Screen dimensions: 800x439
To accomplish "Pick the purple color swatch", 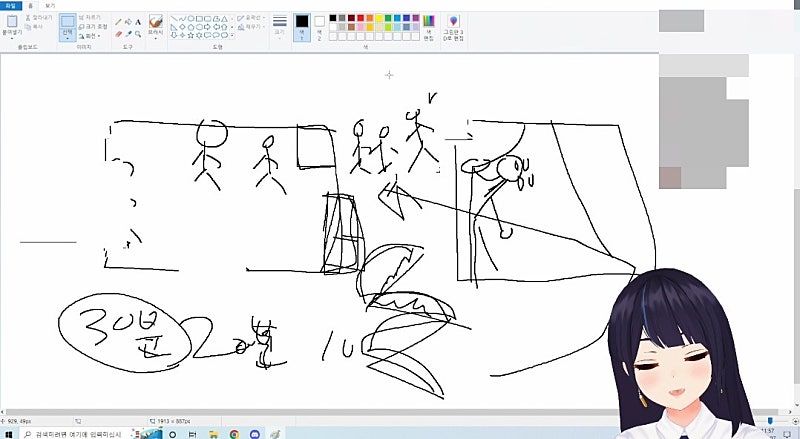I will pyautogui.click(x=415, y=18).
